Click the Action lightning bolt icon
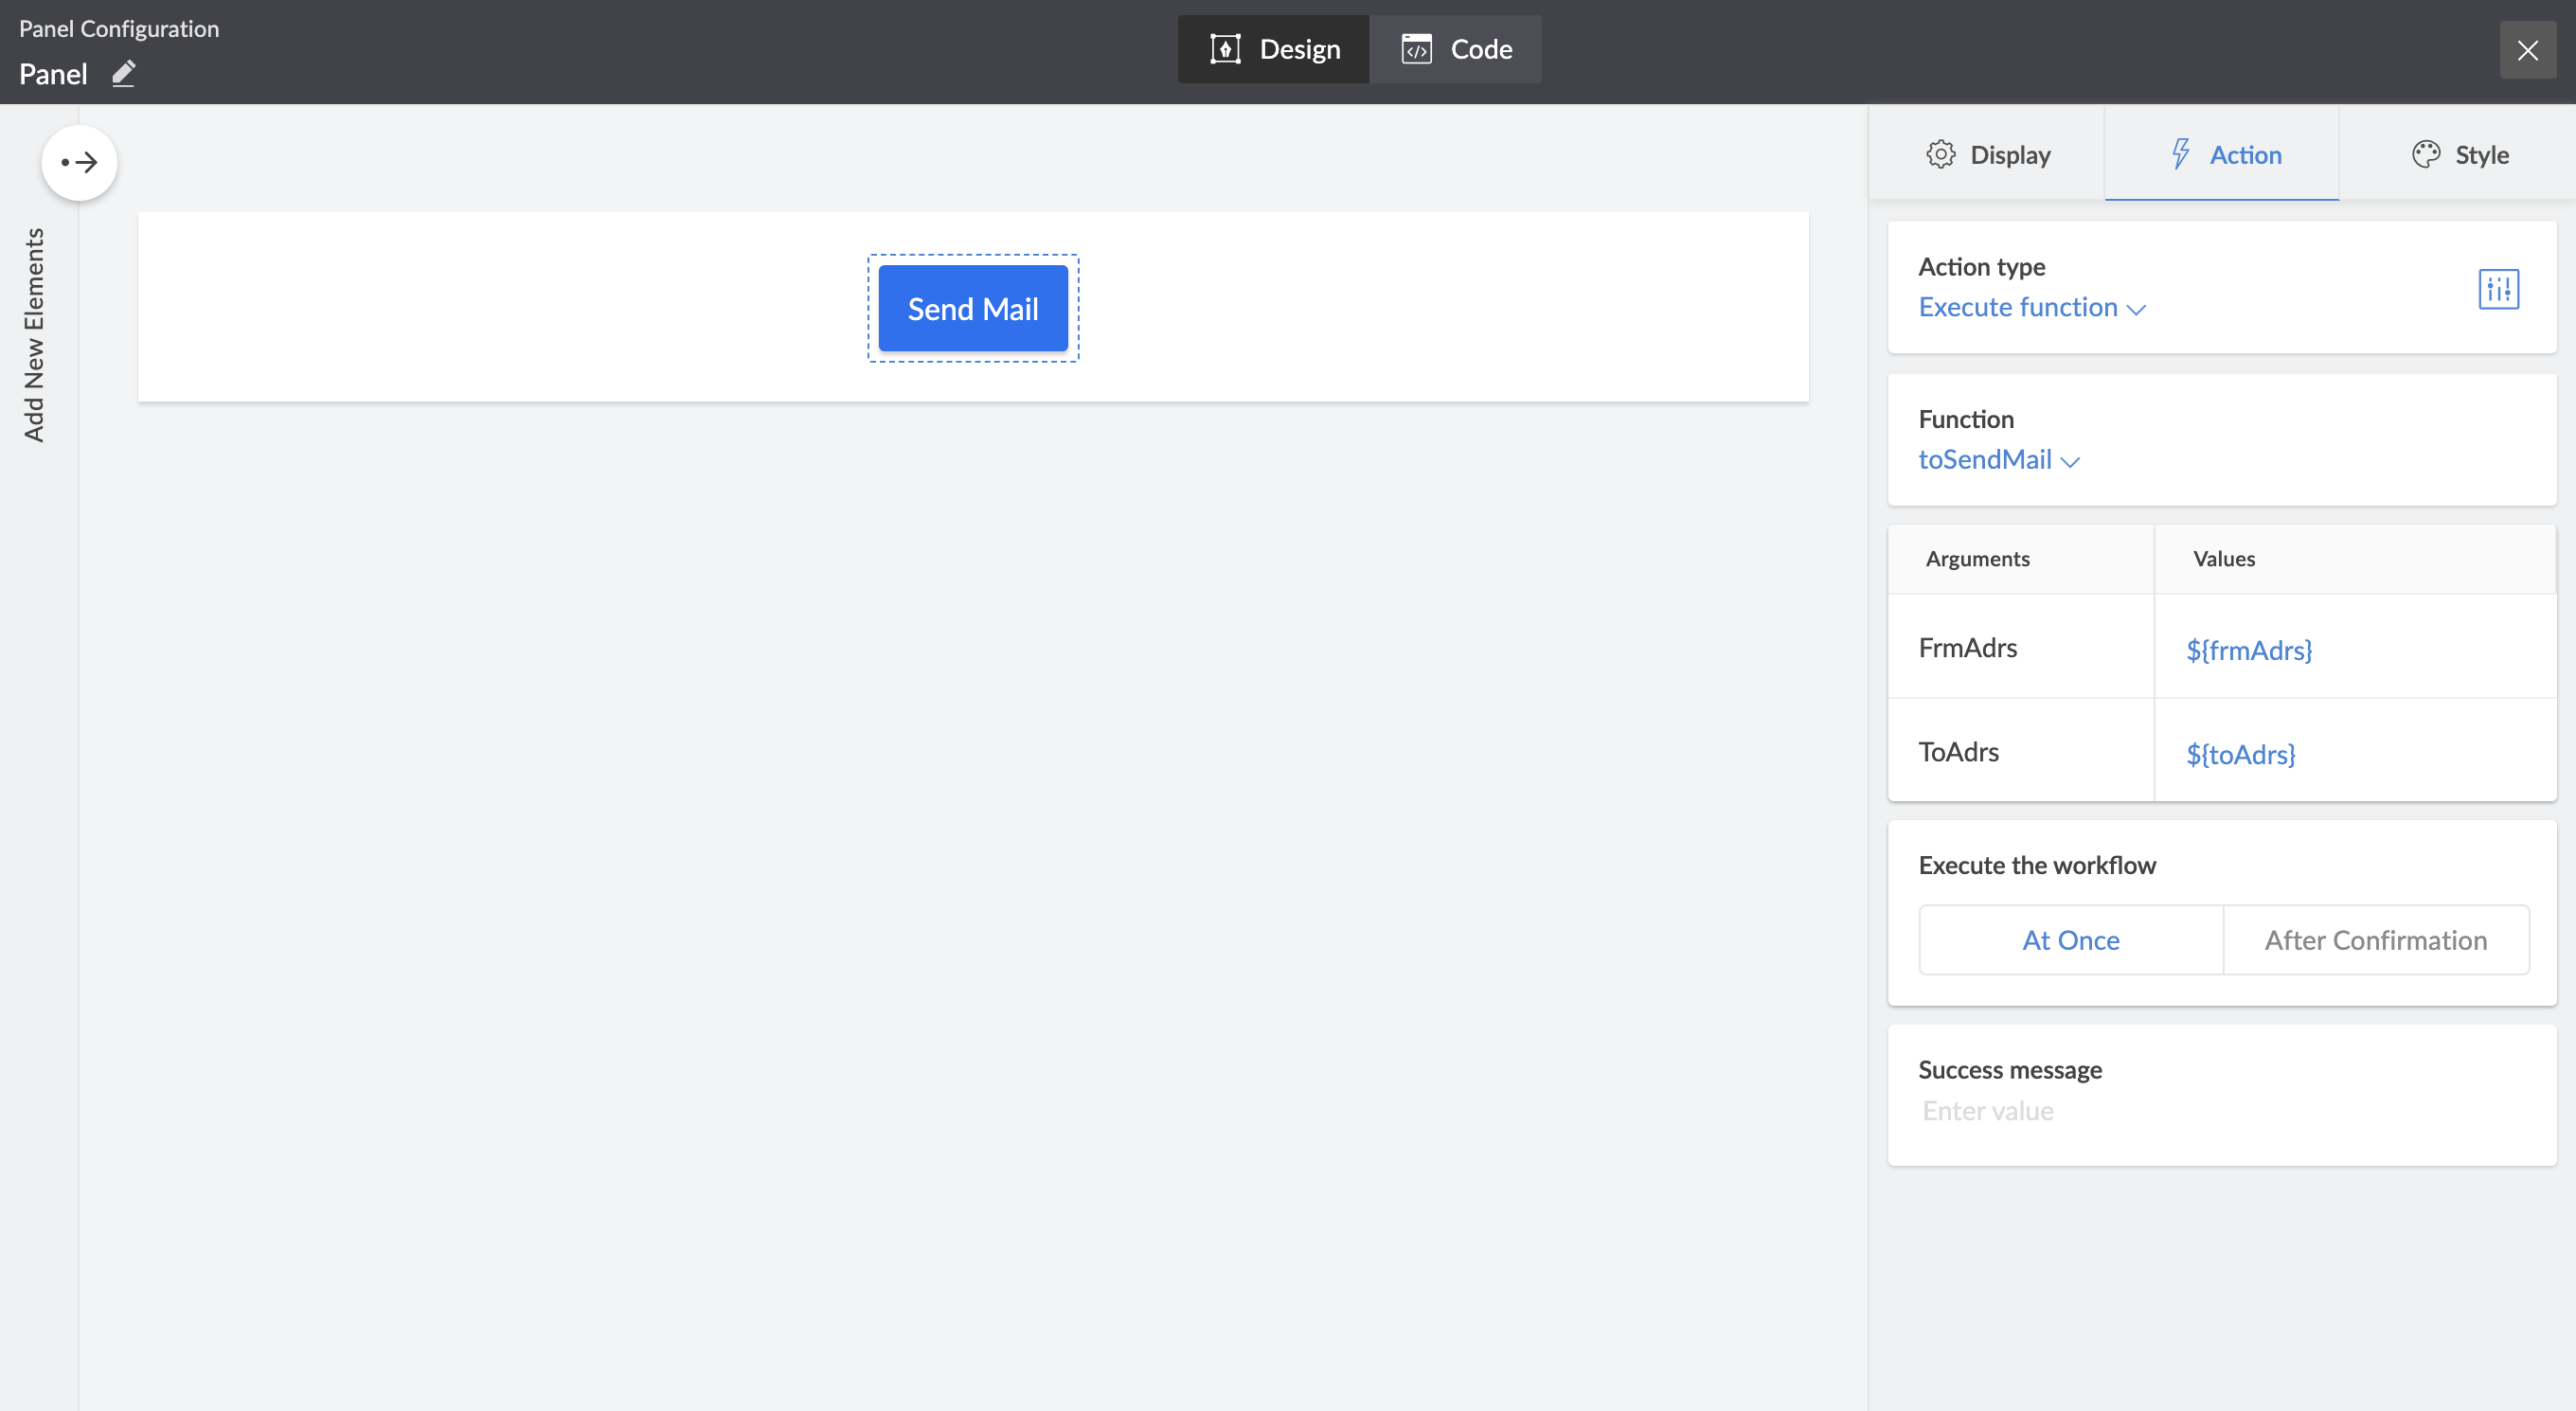This screenshot has height=1411, width=2576. (x=2180, y=154)
